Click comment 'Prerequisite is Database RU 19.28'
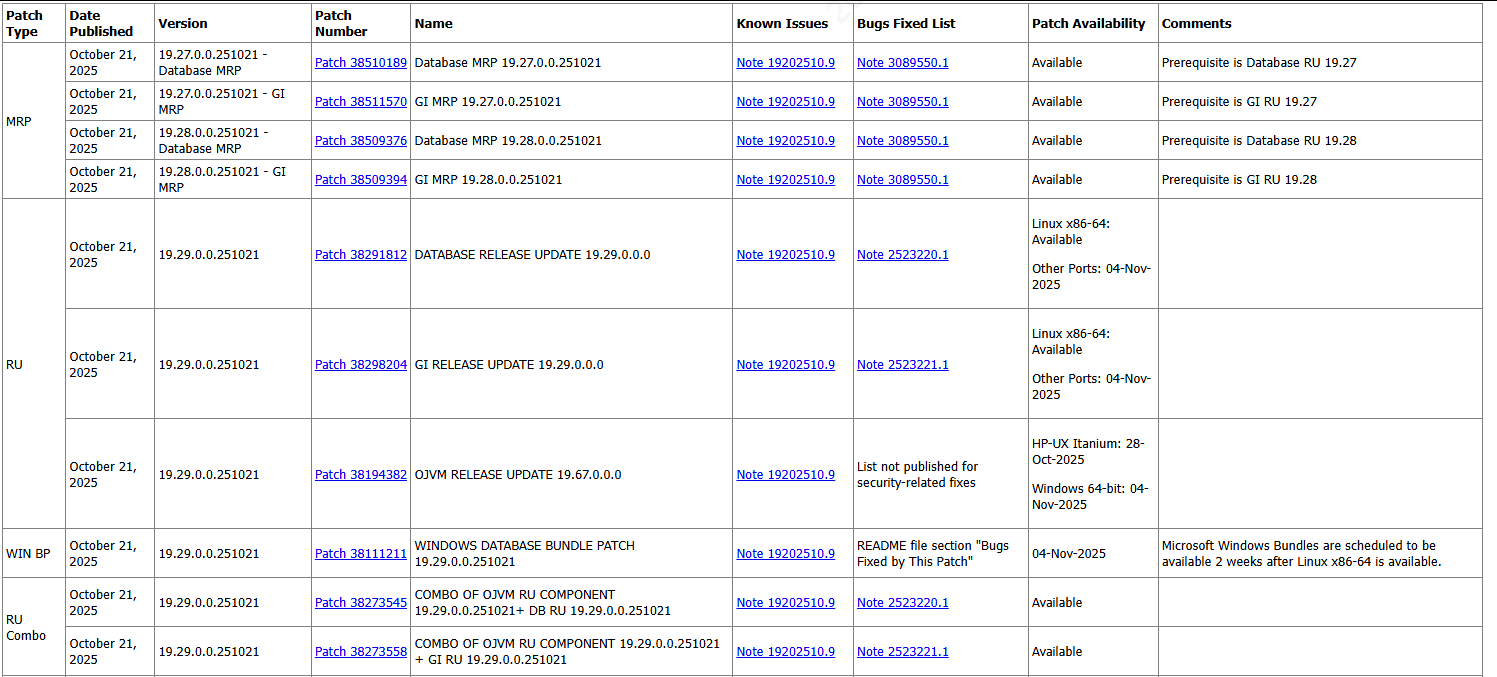 (1259, 141)
